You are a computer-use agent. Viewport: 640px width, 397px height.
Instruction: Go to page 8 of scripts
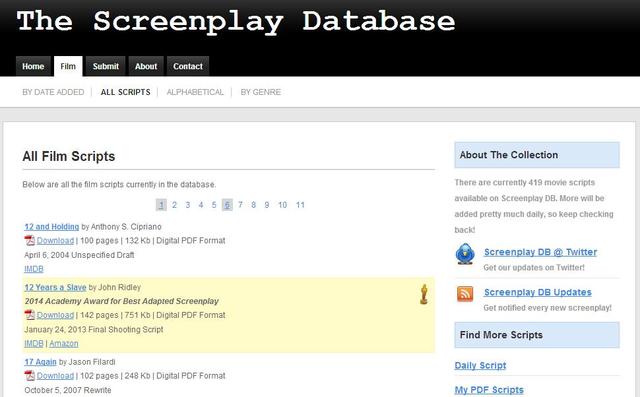[x=253, y=205]
